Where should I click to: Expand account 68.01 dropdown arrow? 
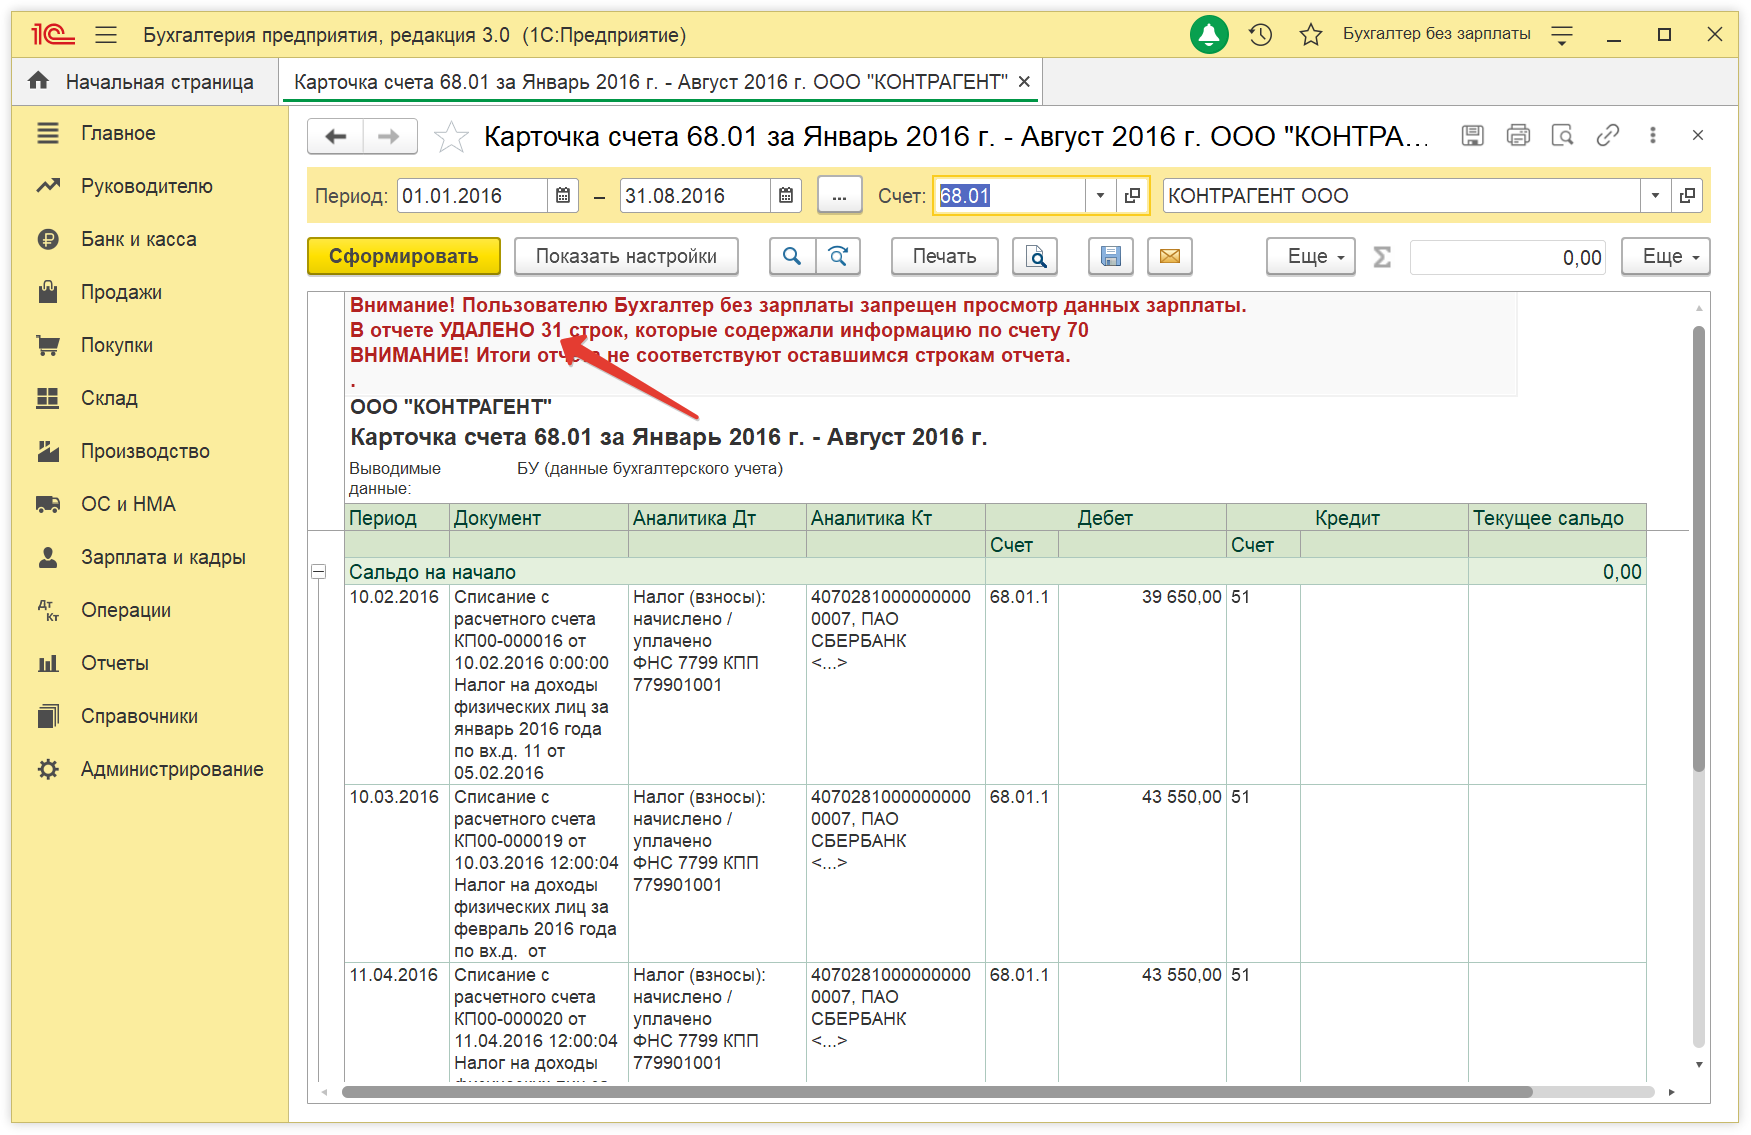coord(1100,196)
